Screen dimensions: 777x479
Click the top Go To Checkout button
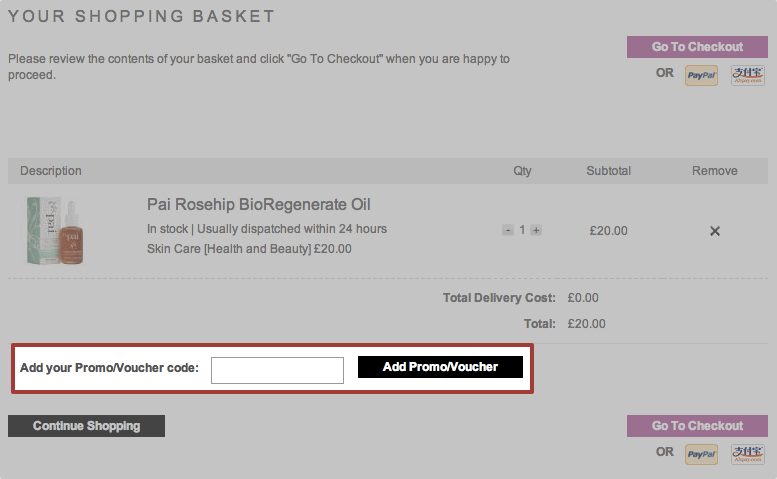pos(697,47)
